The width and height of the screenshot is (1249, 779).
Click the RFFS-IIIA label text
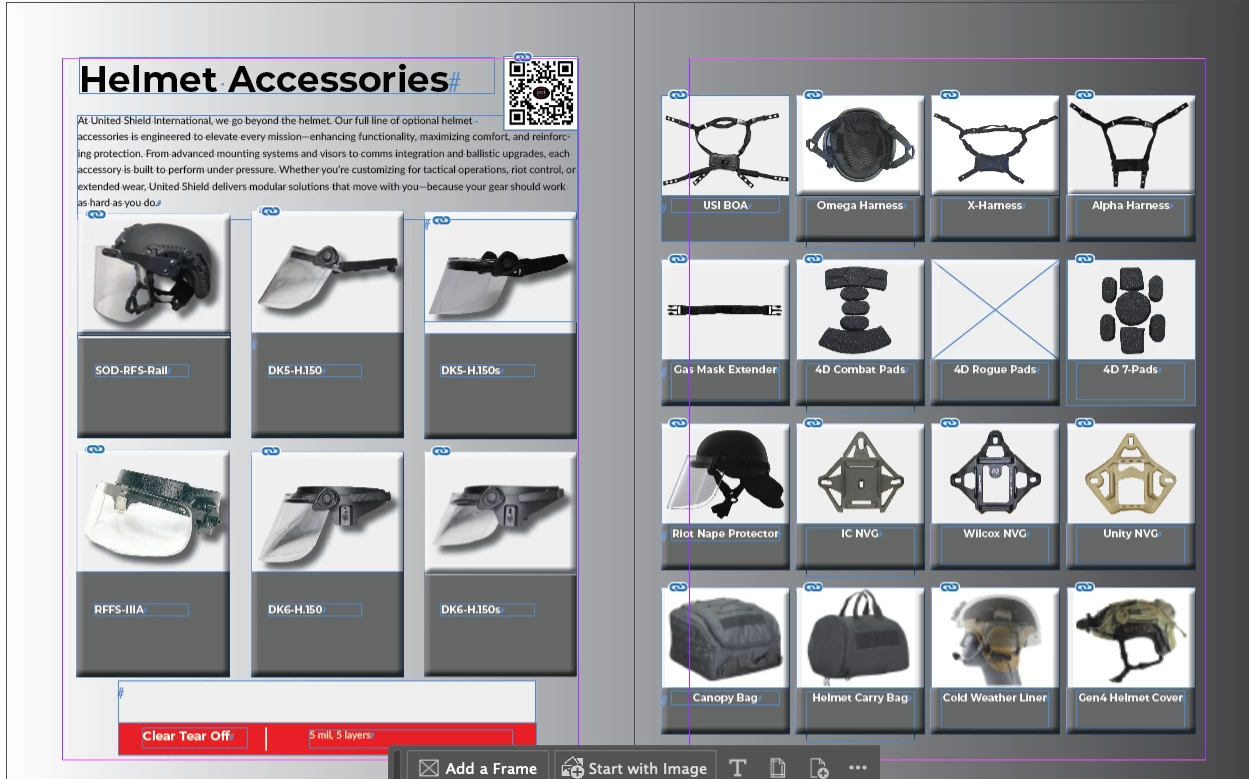tap(119, 609)
